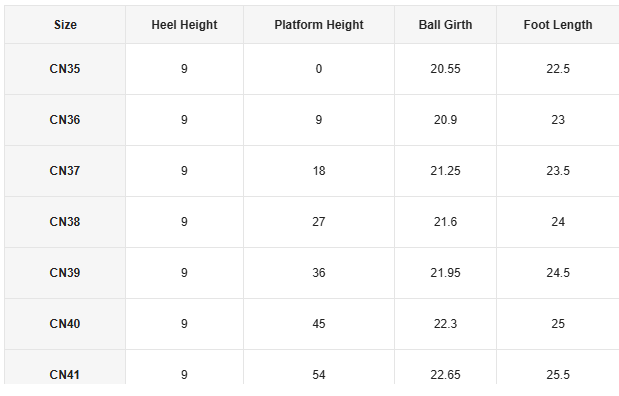Select the CN38 size row label
619x396 pixels.
65,221
